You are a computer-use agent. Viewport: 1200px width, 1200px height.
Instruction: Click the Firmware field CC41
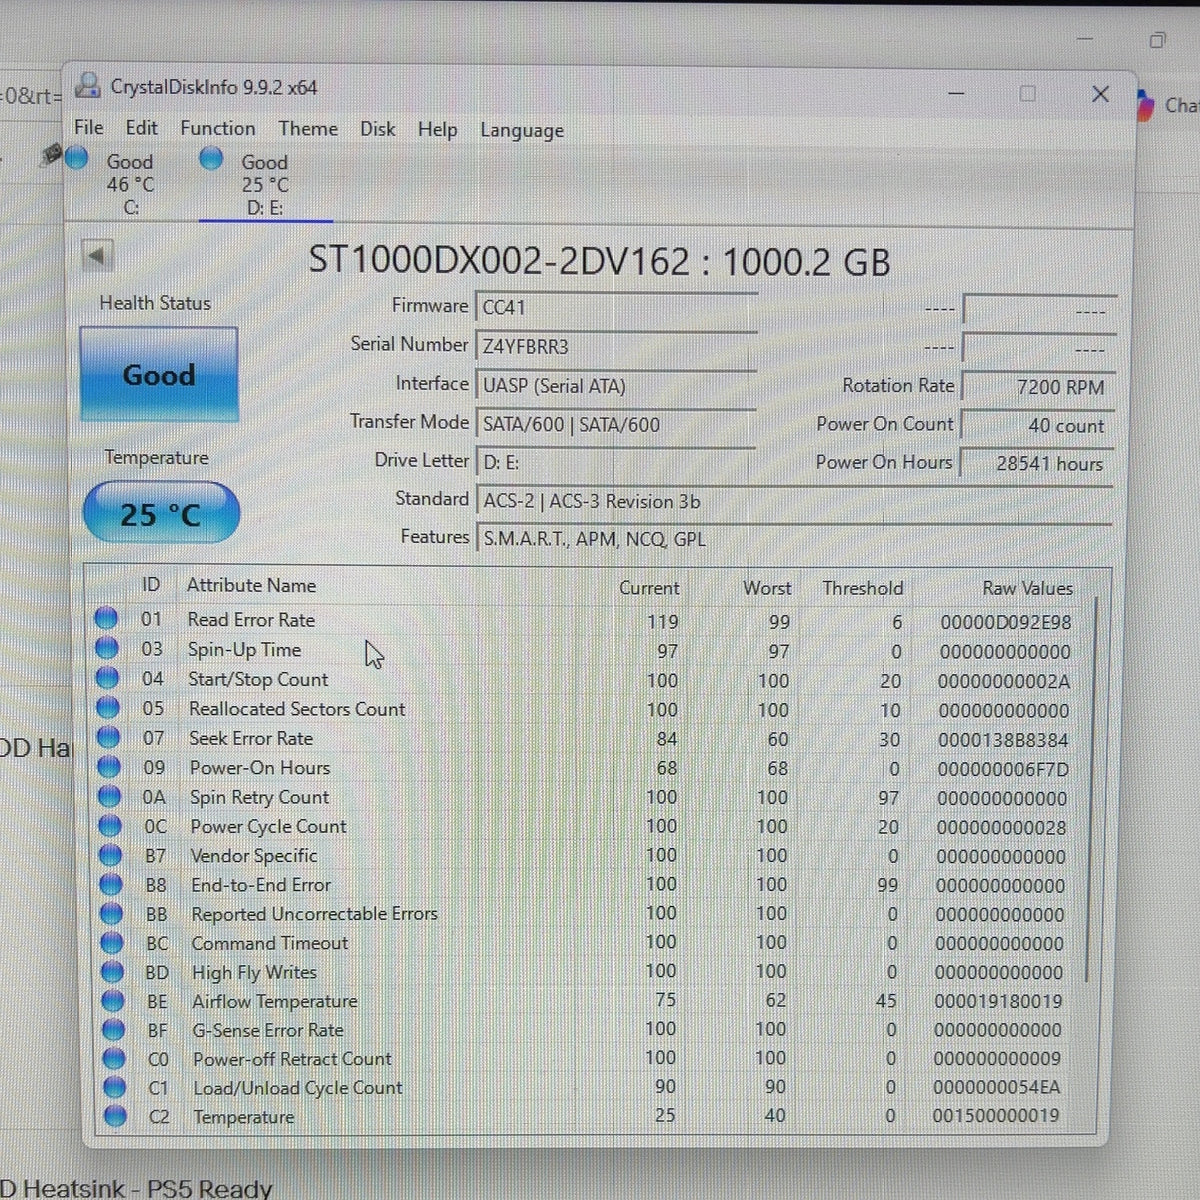[616, 307]
